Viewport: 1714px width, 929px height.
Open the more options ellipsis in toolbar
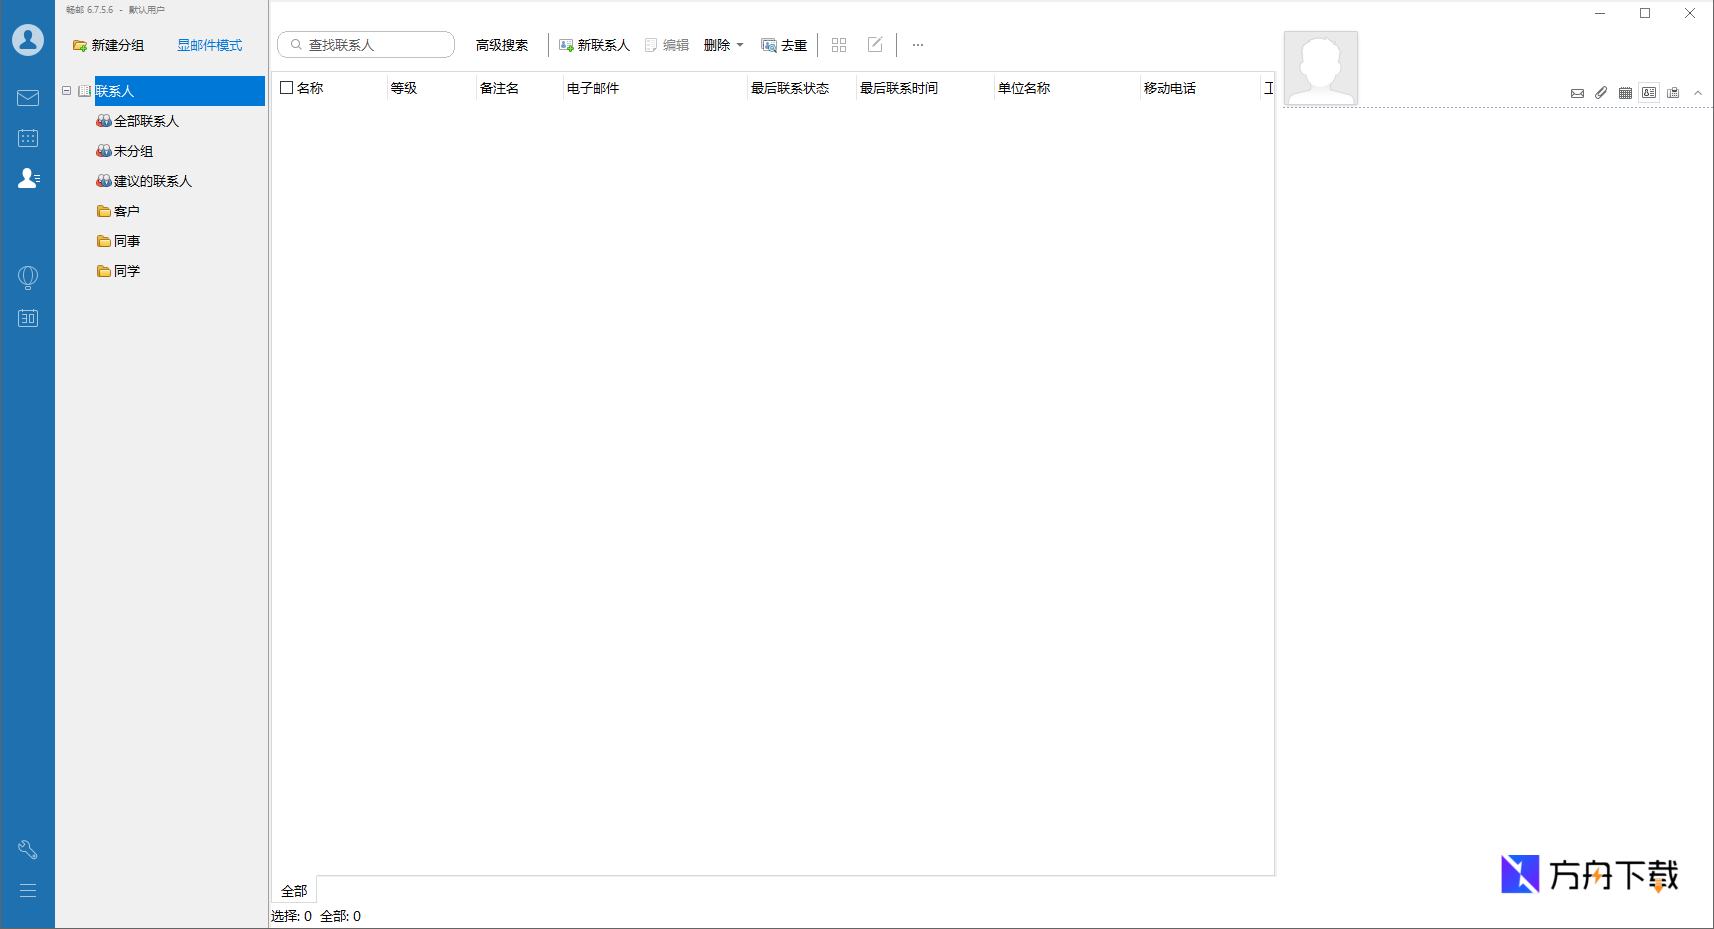[918, 45]
